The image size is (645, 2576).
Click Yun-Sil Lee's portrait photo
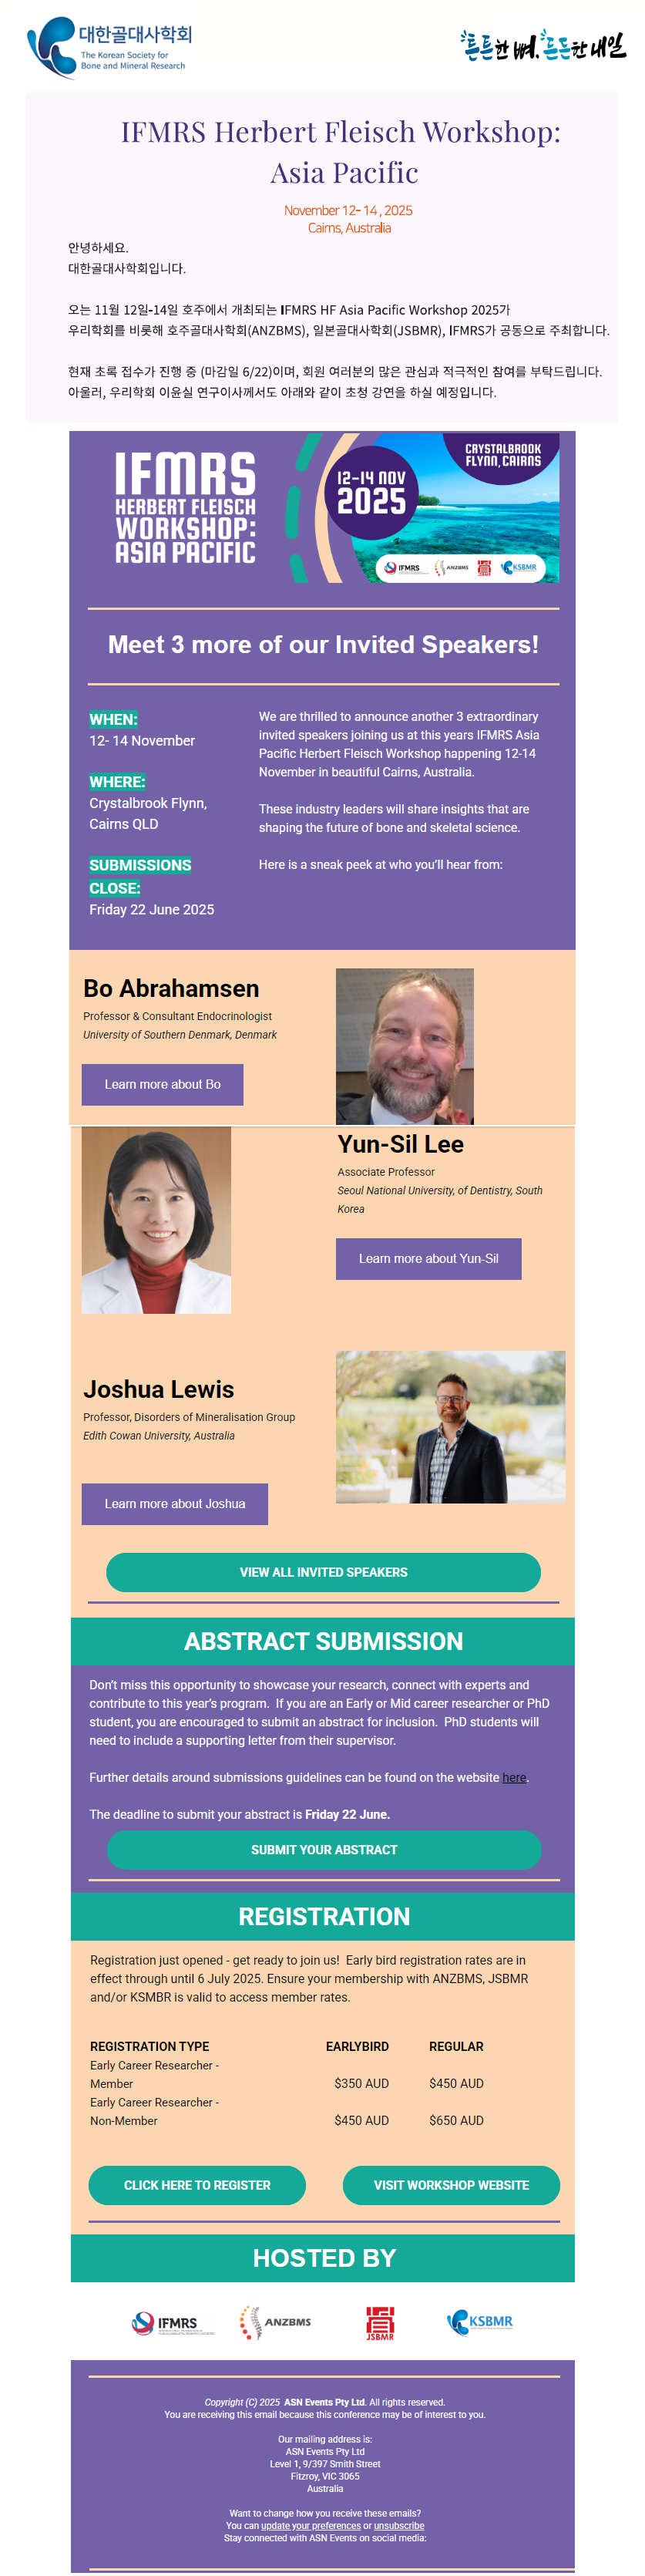pos(156,1220)
